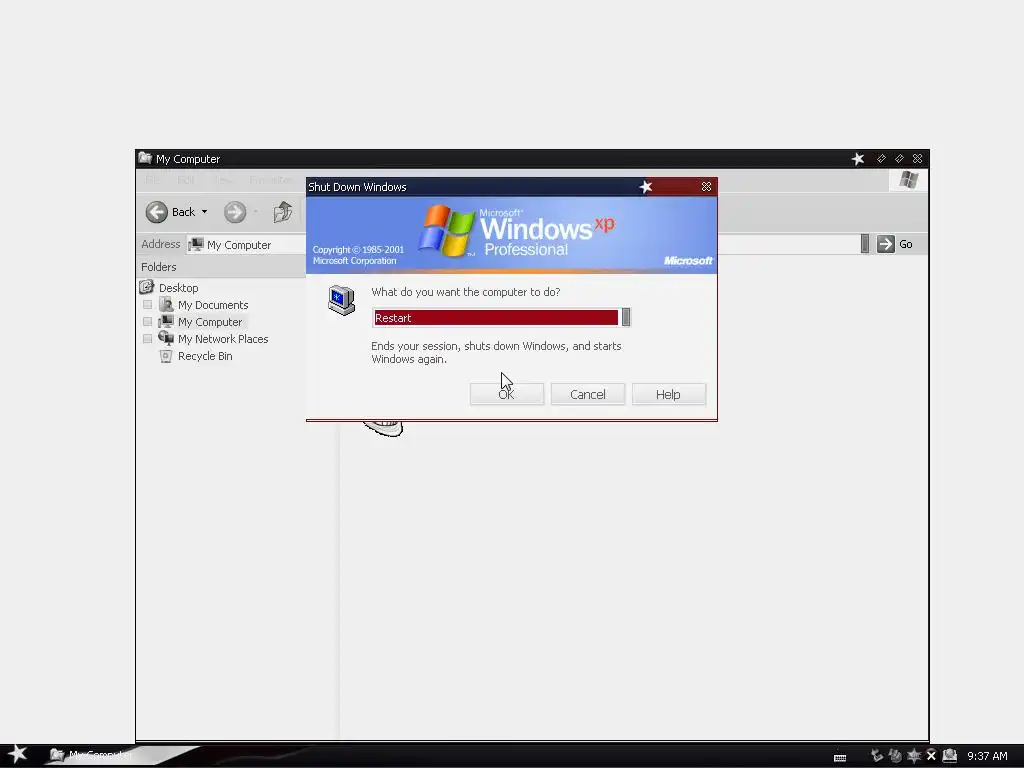Viewport: 1024px width, 768px height.
Task: Open the Back history dropdown arrow
Action: click(x=204, y=212)
